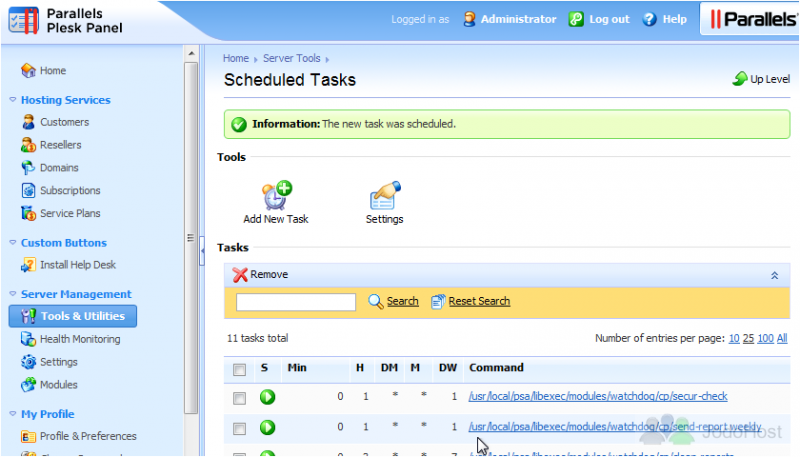800x457 pixels.
Task: Tick the checkbox for secur-check task
Action: pyautogui.click(x=239, y=398)
